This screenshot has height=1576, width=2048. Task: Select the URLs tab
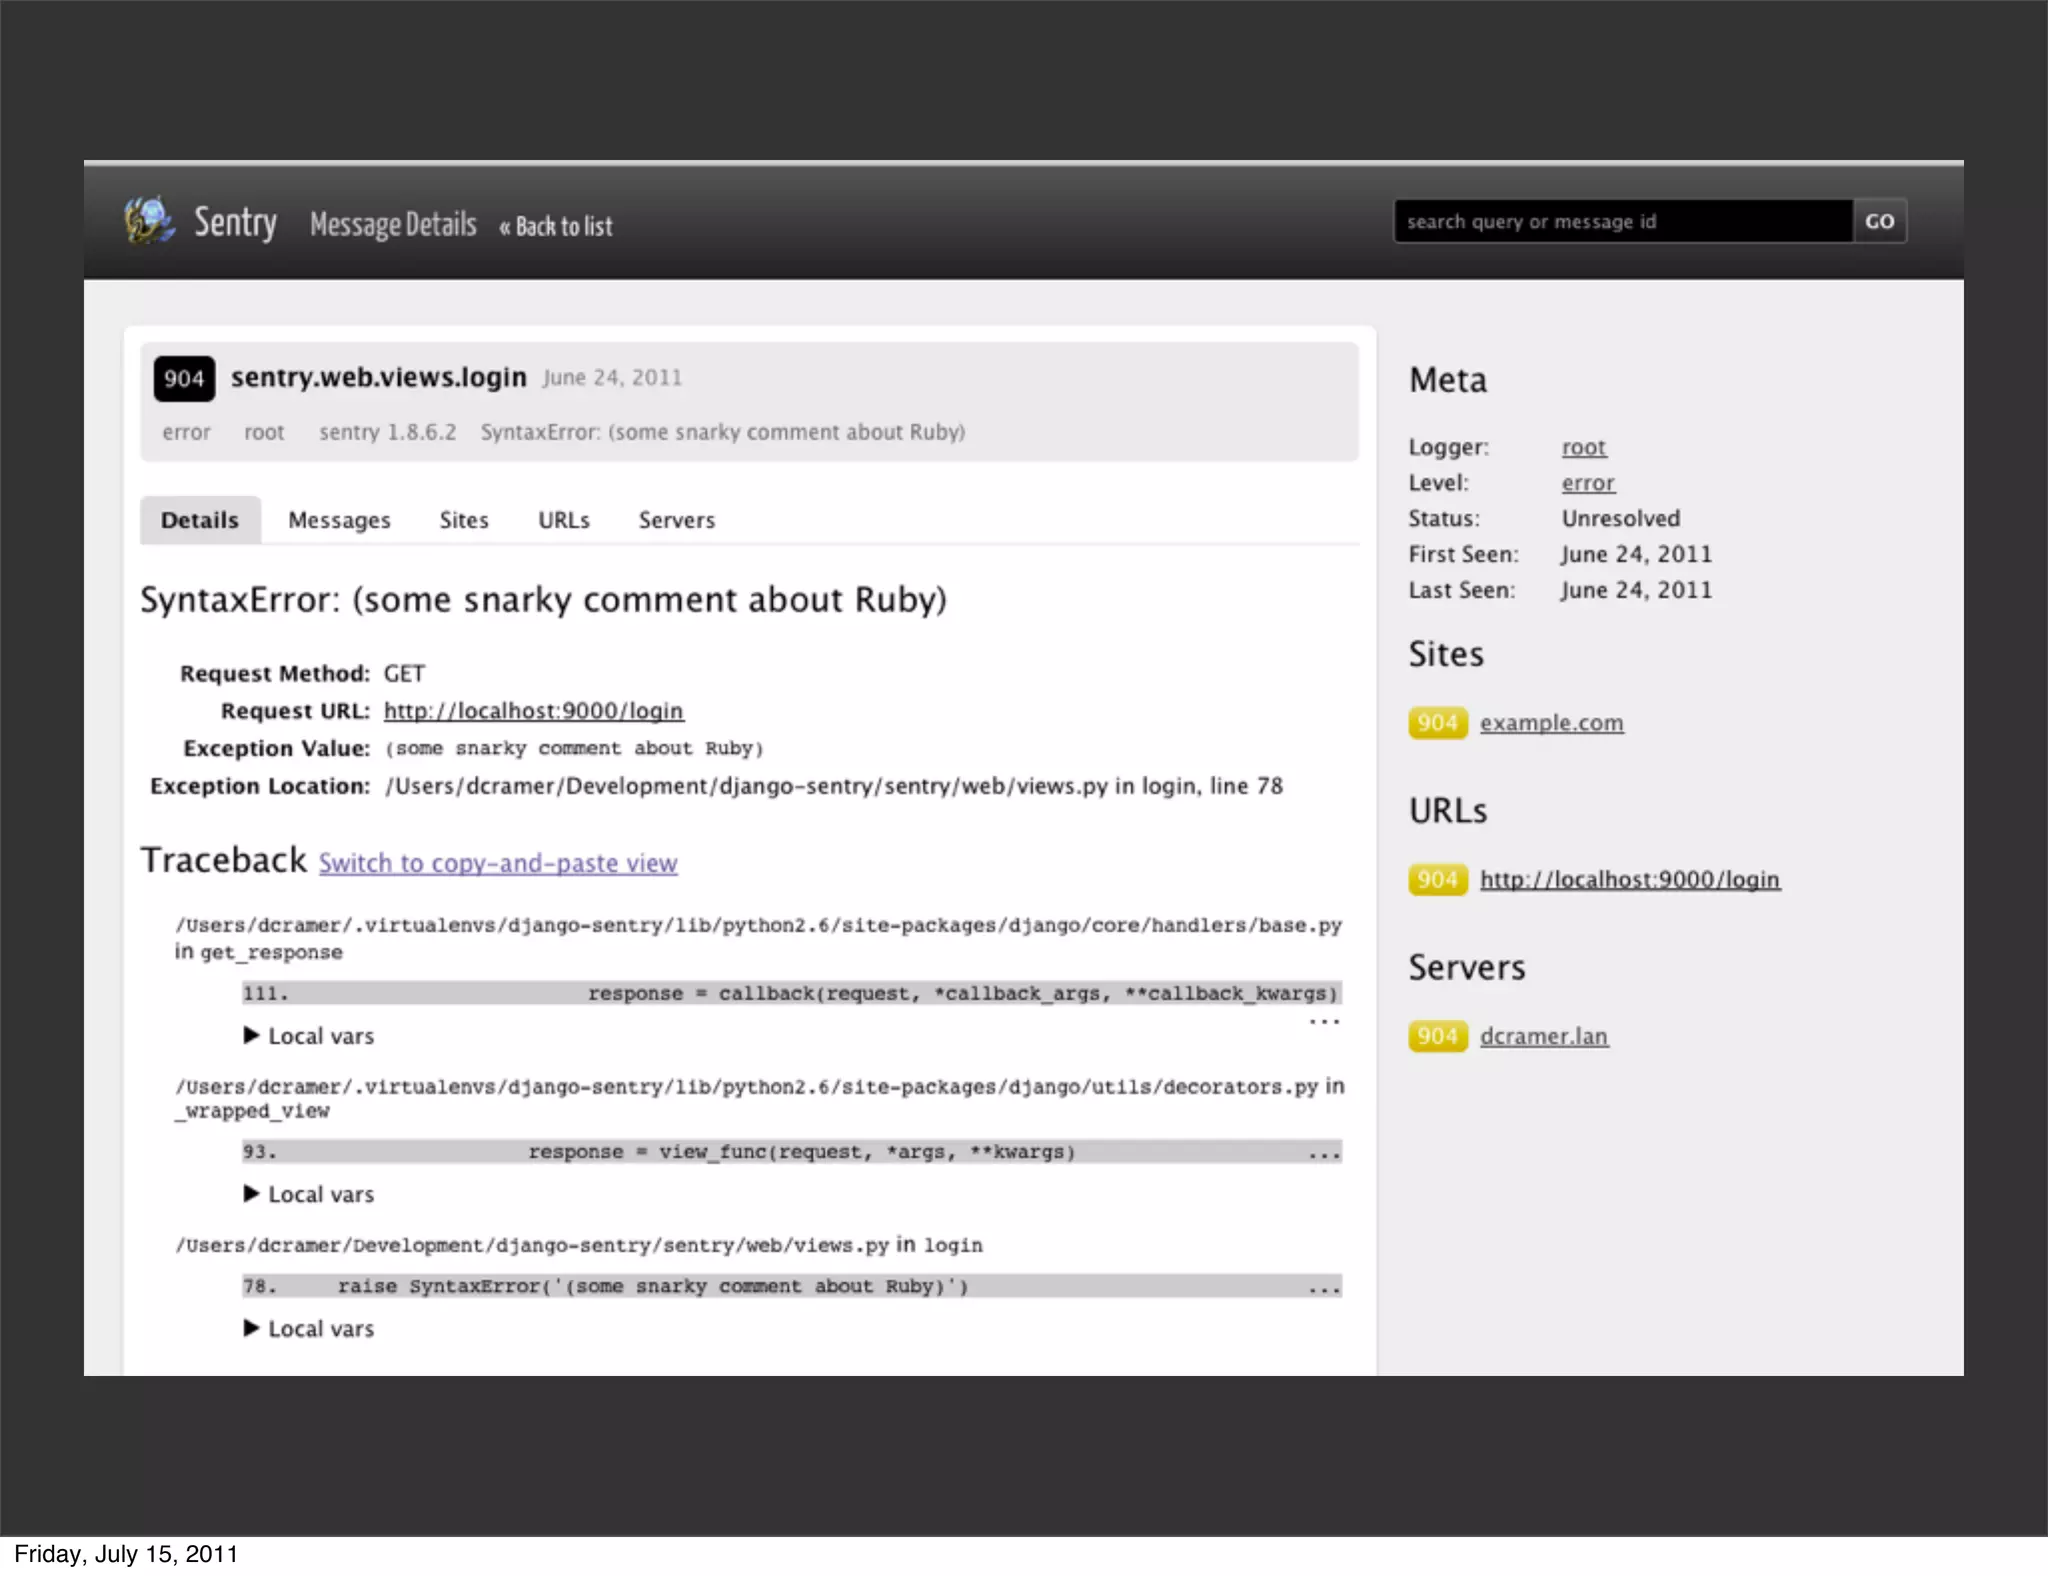[564, 520]
